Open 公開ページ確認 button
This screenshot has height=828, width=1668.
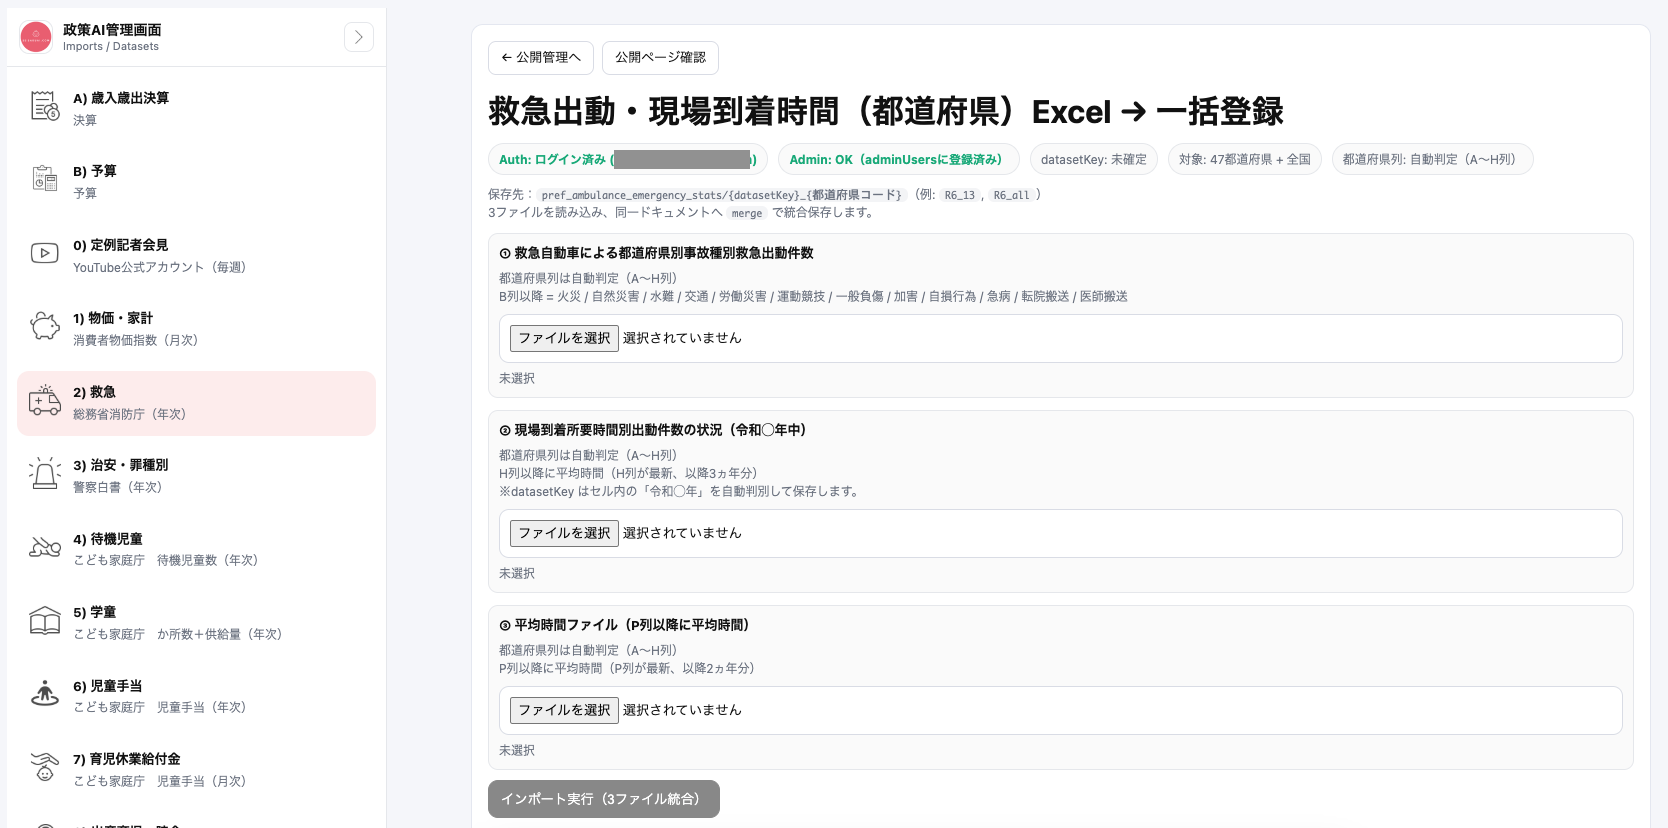660,58
